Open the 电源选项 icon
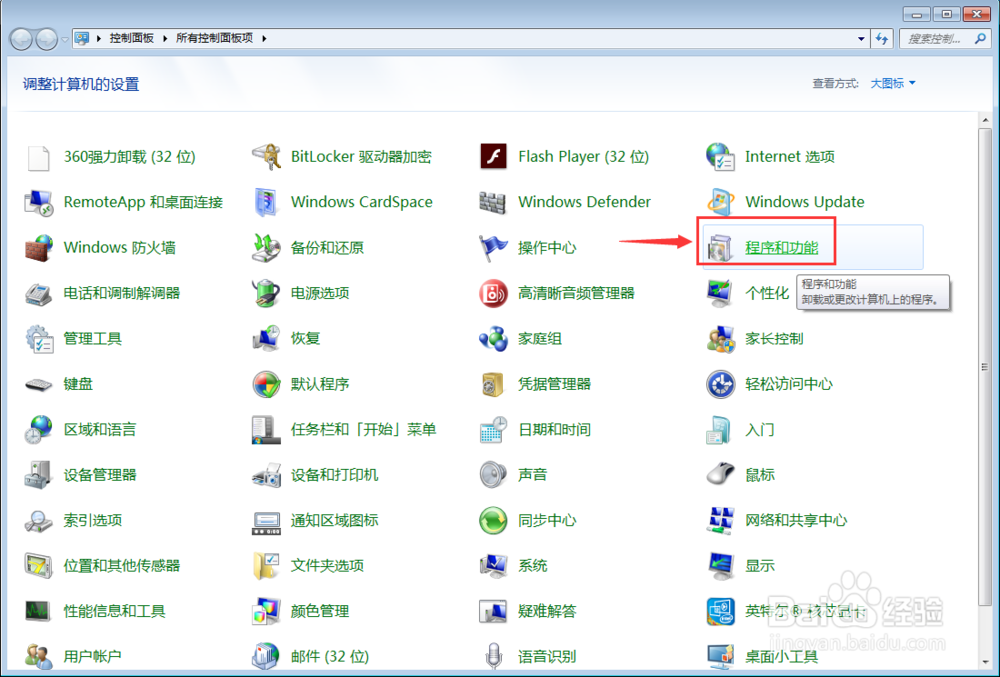 click(266, 293)
